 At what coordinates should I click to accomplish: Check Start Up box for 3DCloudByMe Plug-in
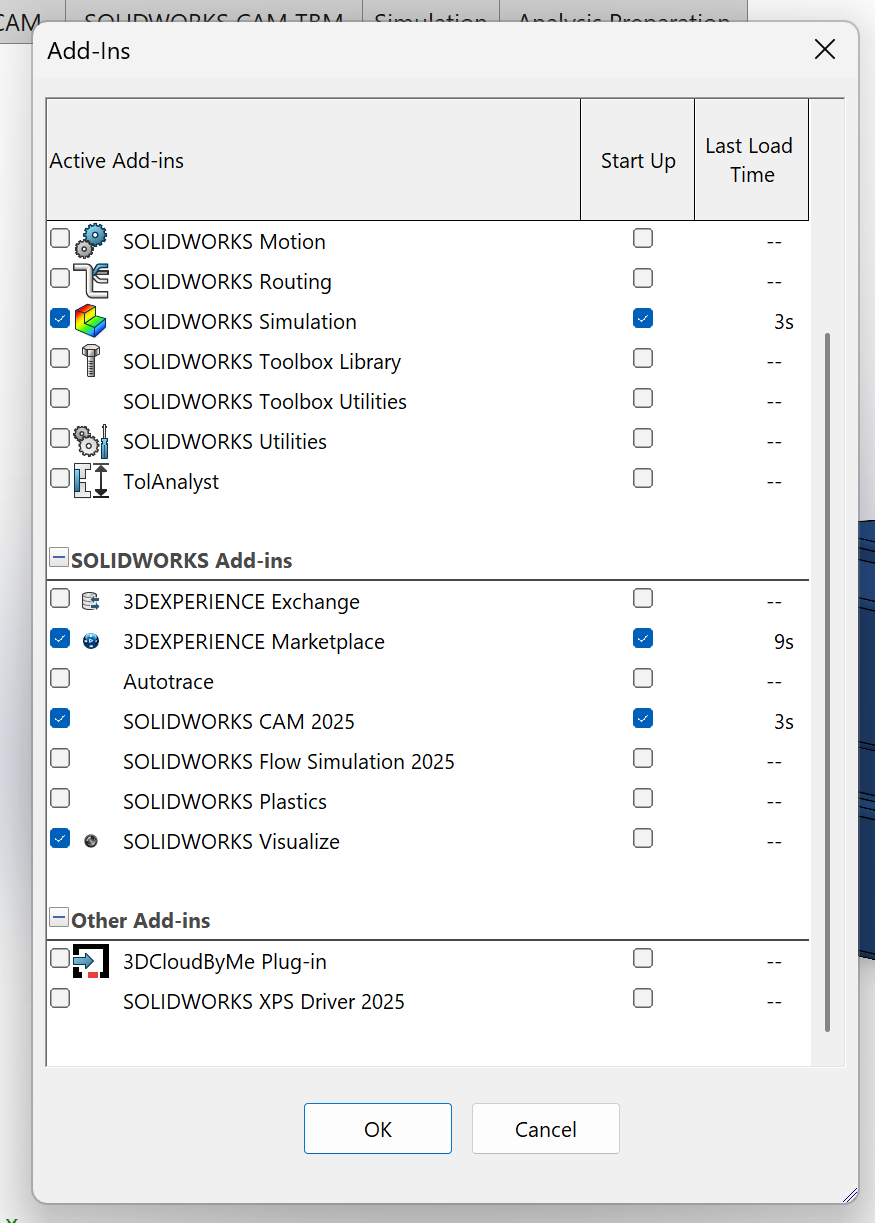coord(643,958)
